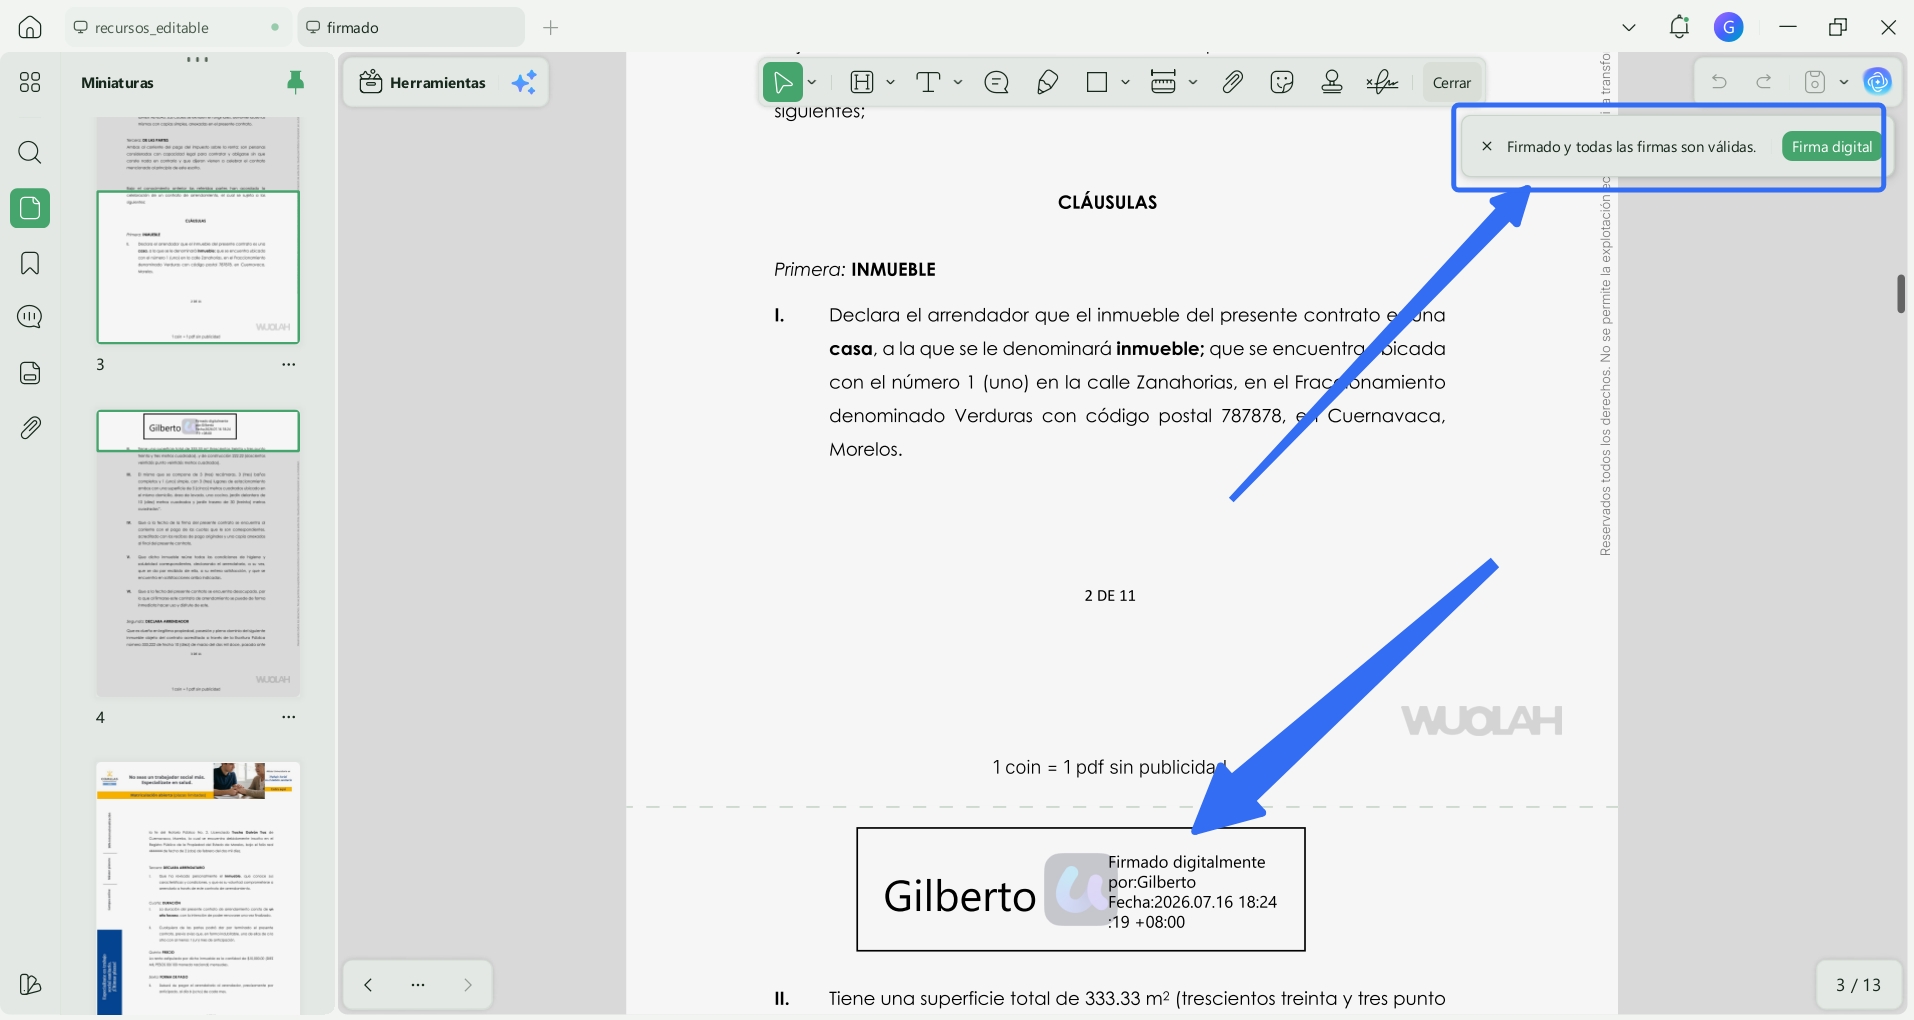Click the CLÁUSULAS heading text
Image resolution: width=1914 pixels, height=1020 pixels.
(x=1107, y=202)
